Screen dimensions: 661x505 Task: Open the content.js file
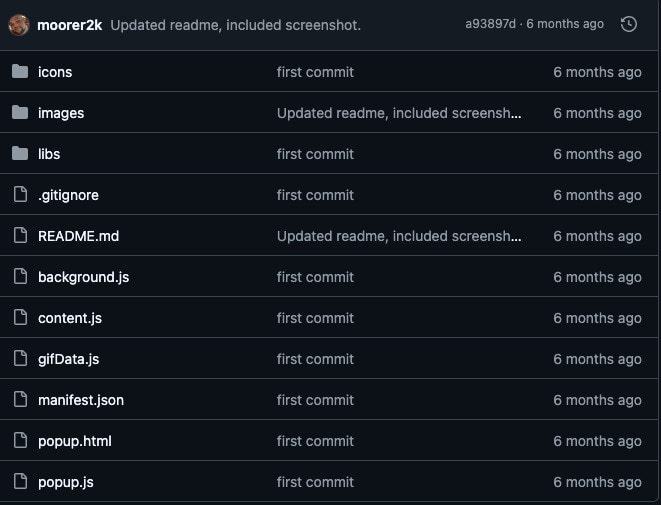pos(69,318)
